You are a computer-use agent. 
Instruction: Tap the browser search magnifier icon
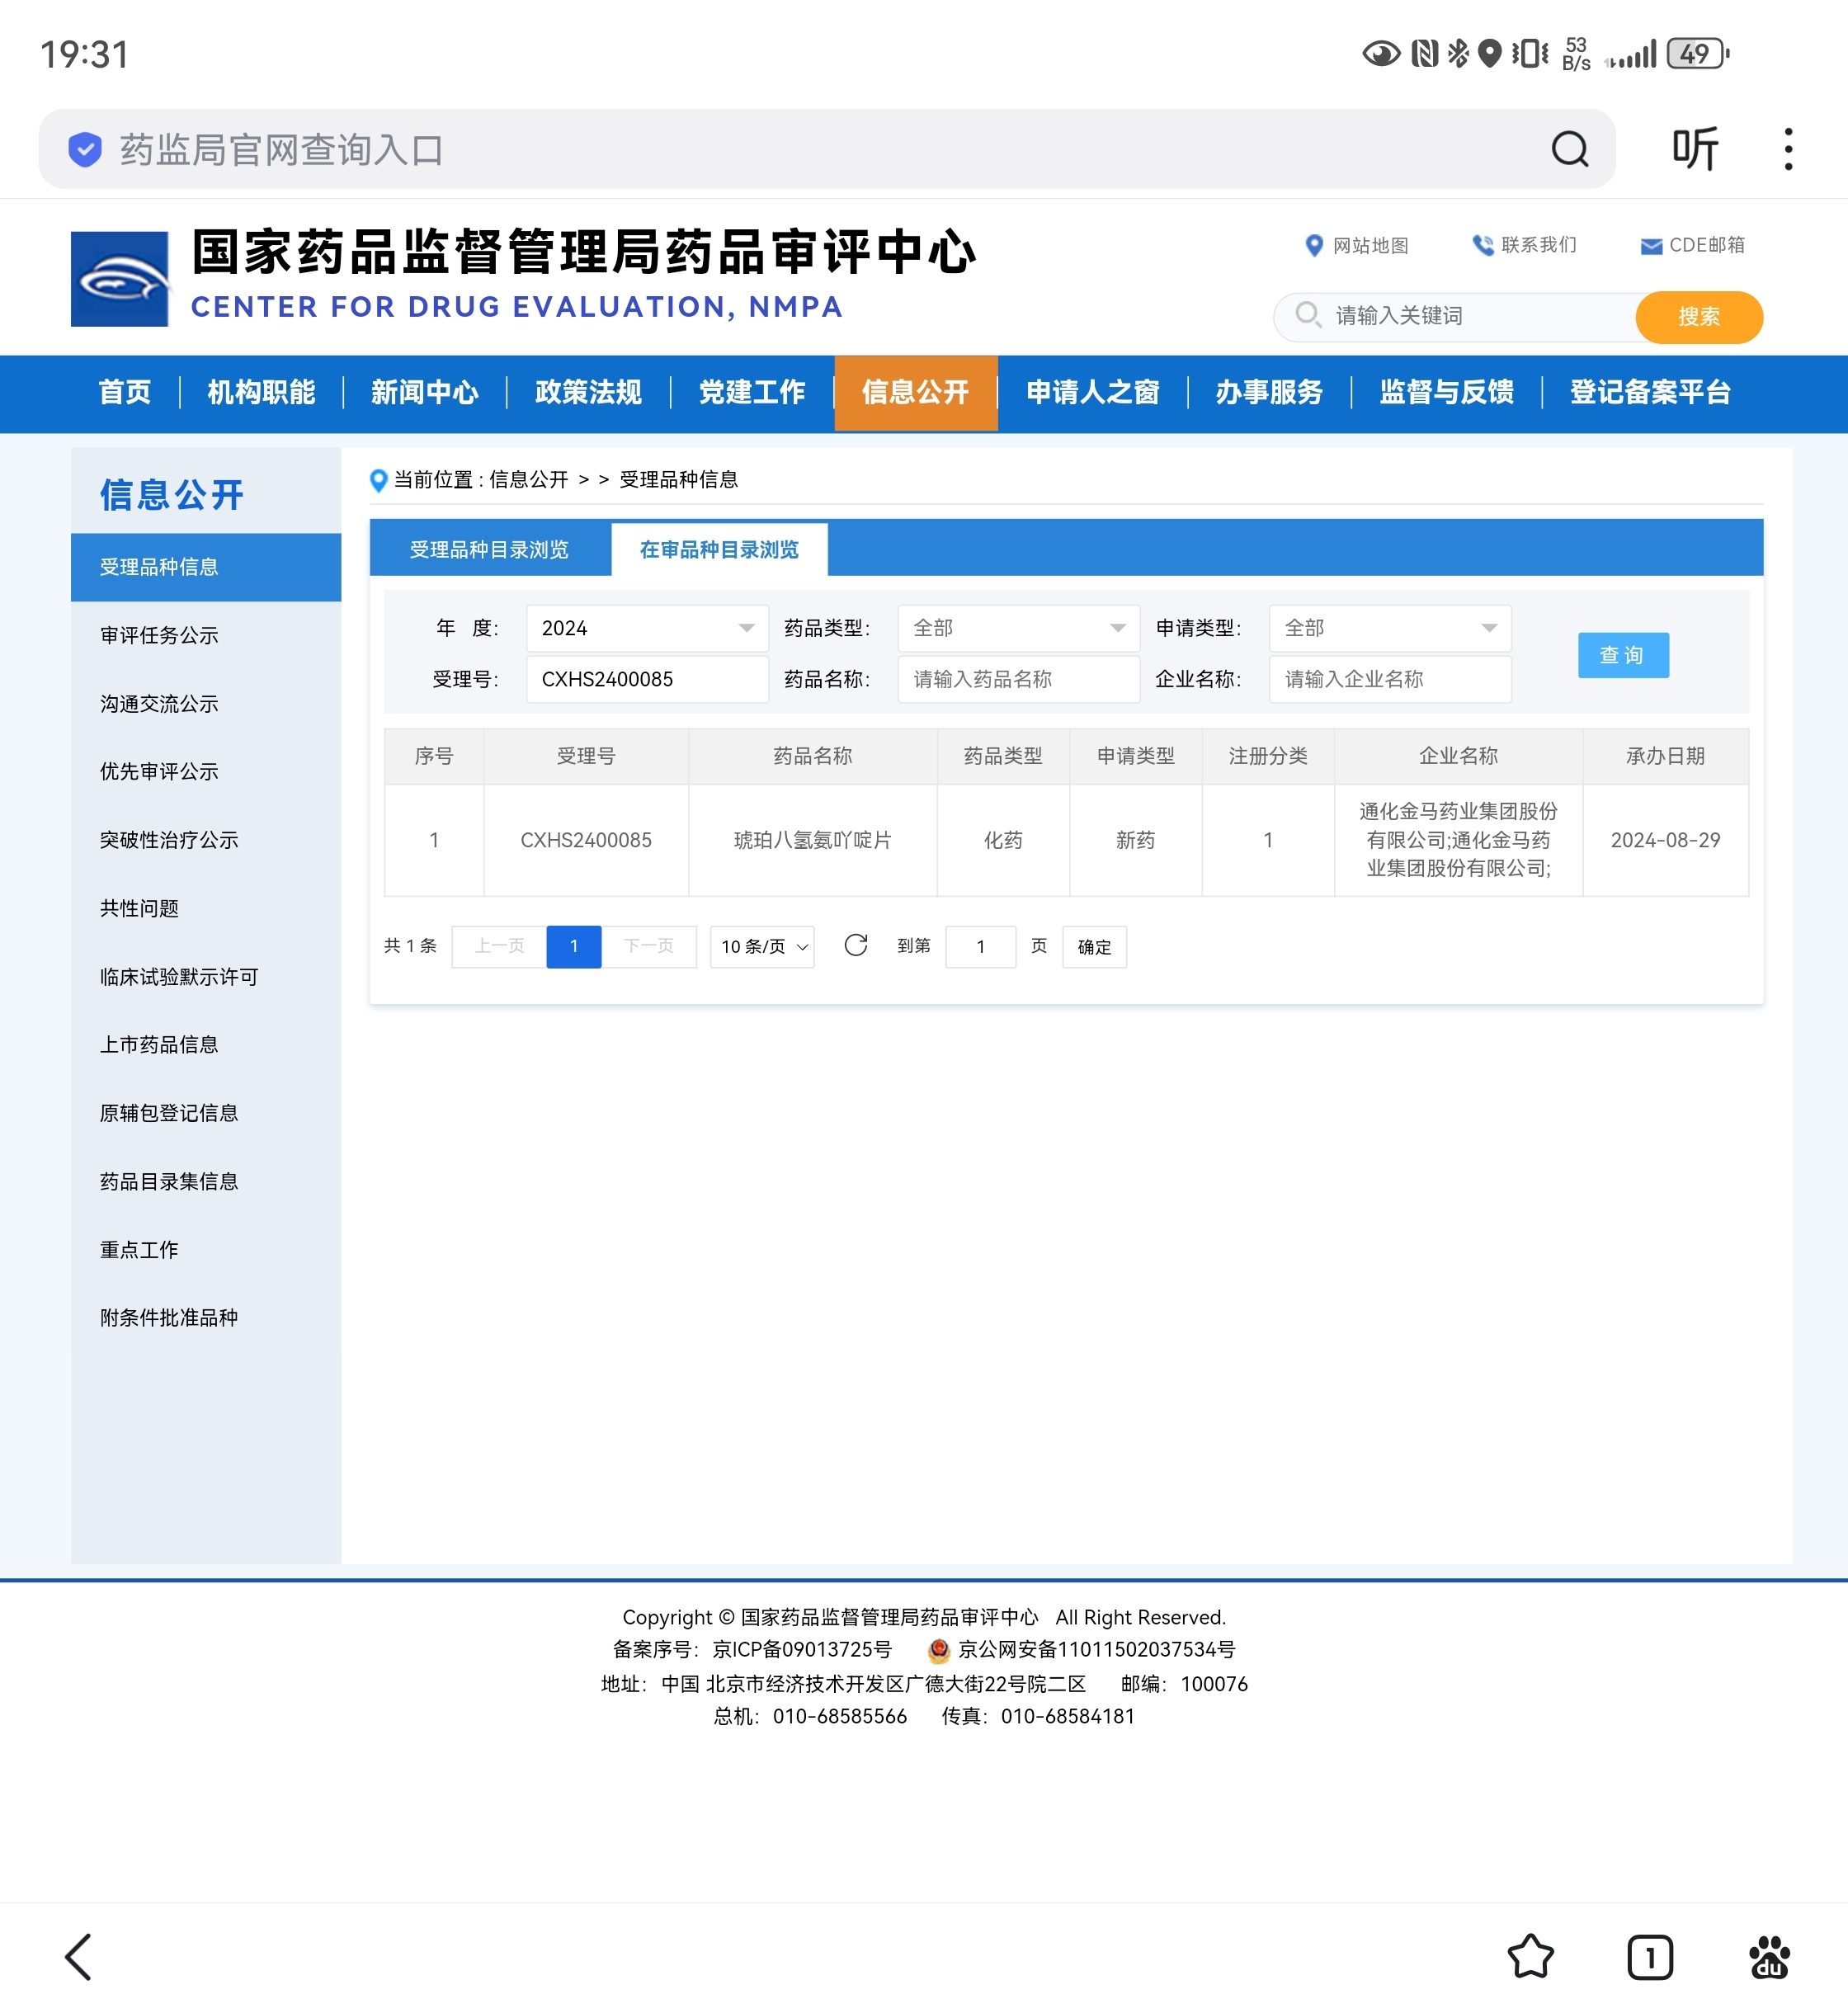1569,149
